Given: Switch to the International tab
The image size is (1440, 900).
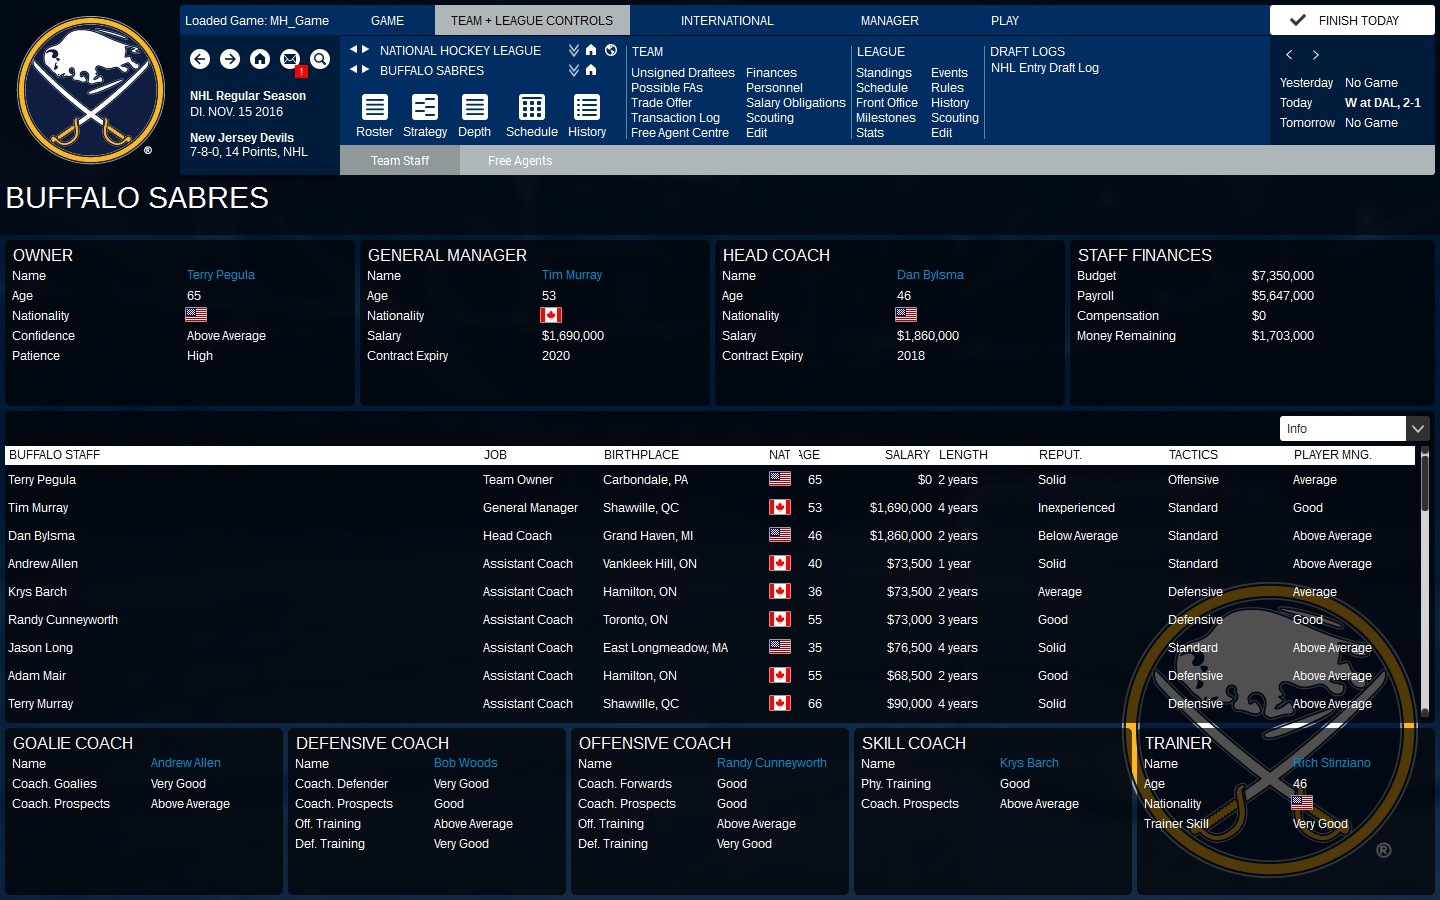Looking at the screenshot, I should [x=727, y=20].
